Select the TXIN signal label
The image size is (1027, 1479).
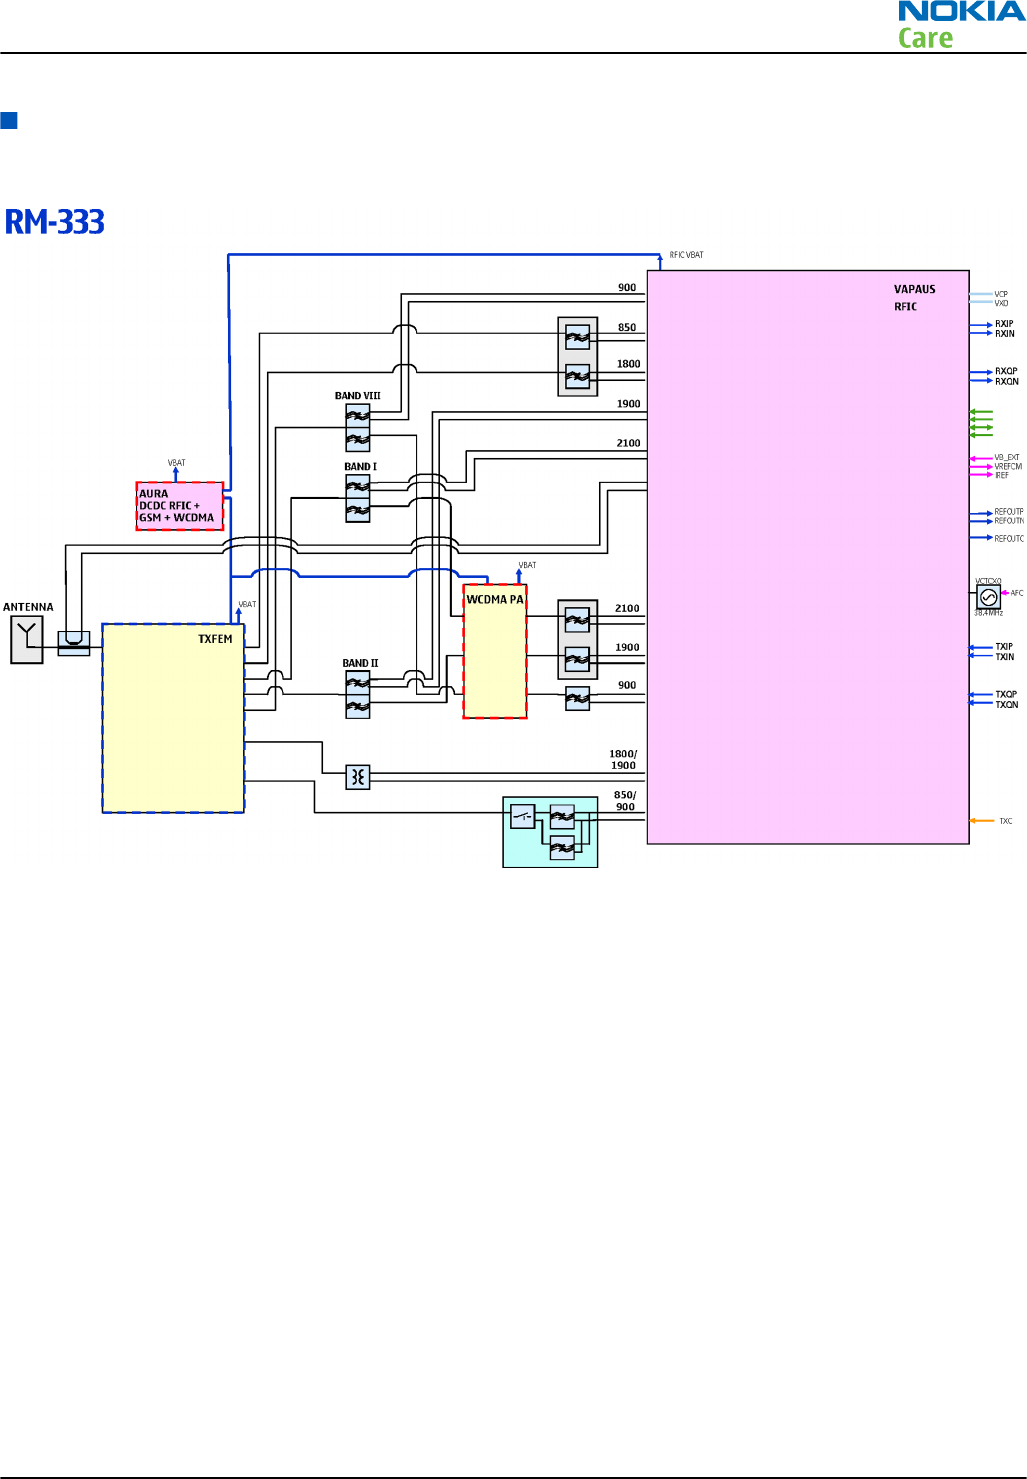(1004, 657)
